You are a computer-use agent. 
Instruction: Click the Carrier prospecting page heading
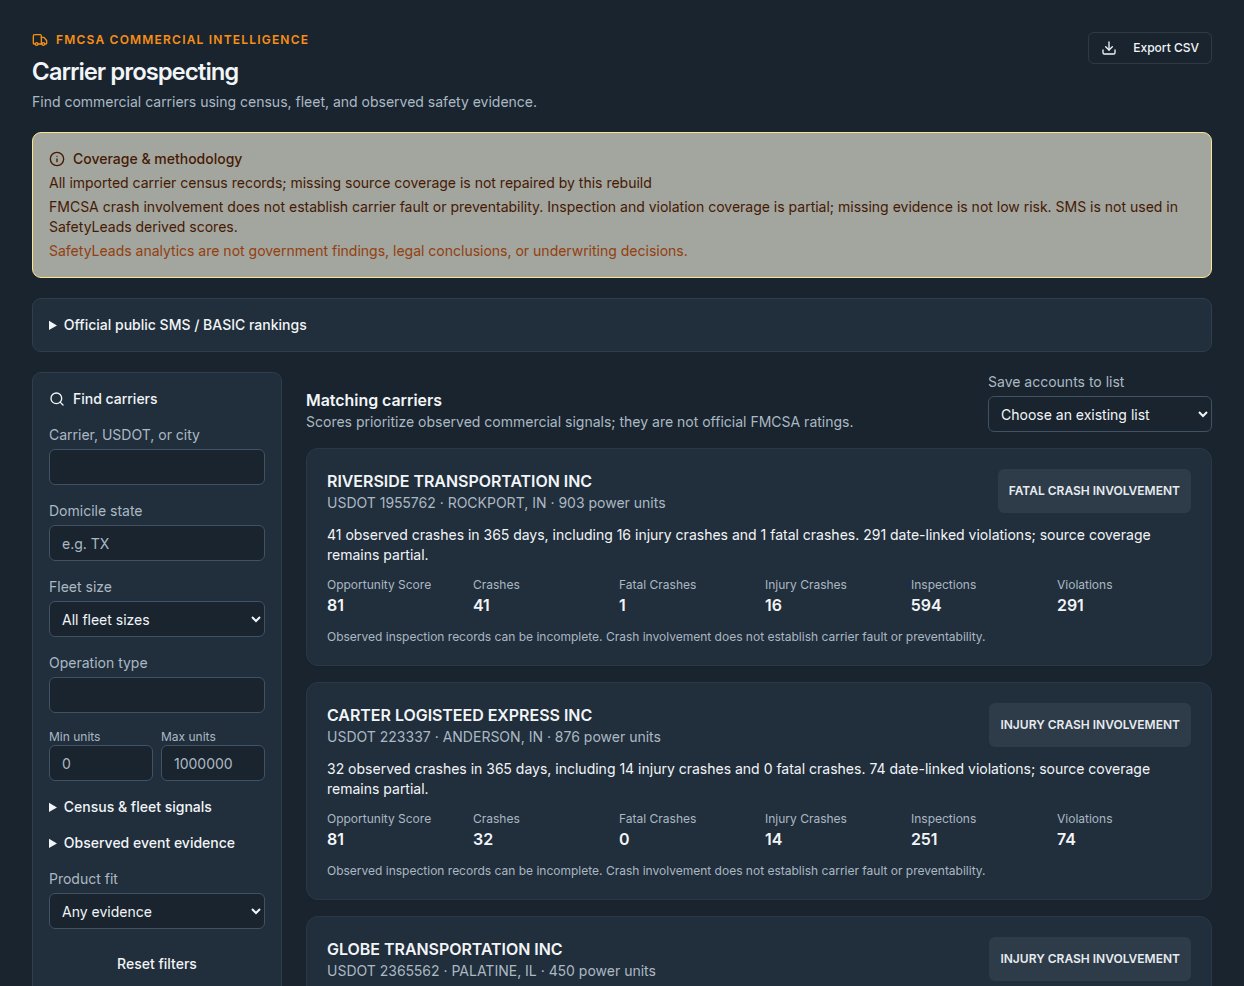point(135,72)
